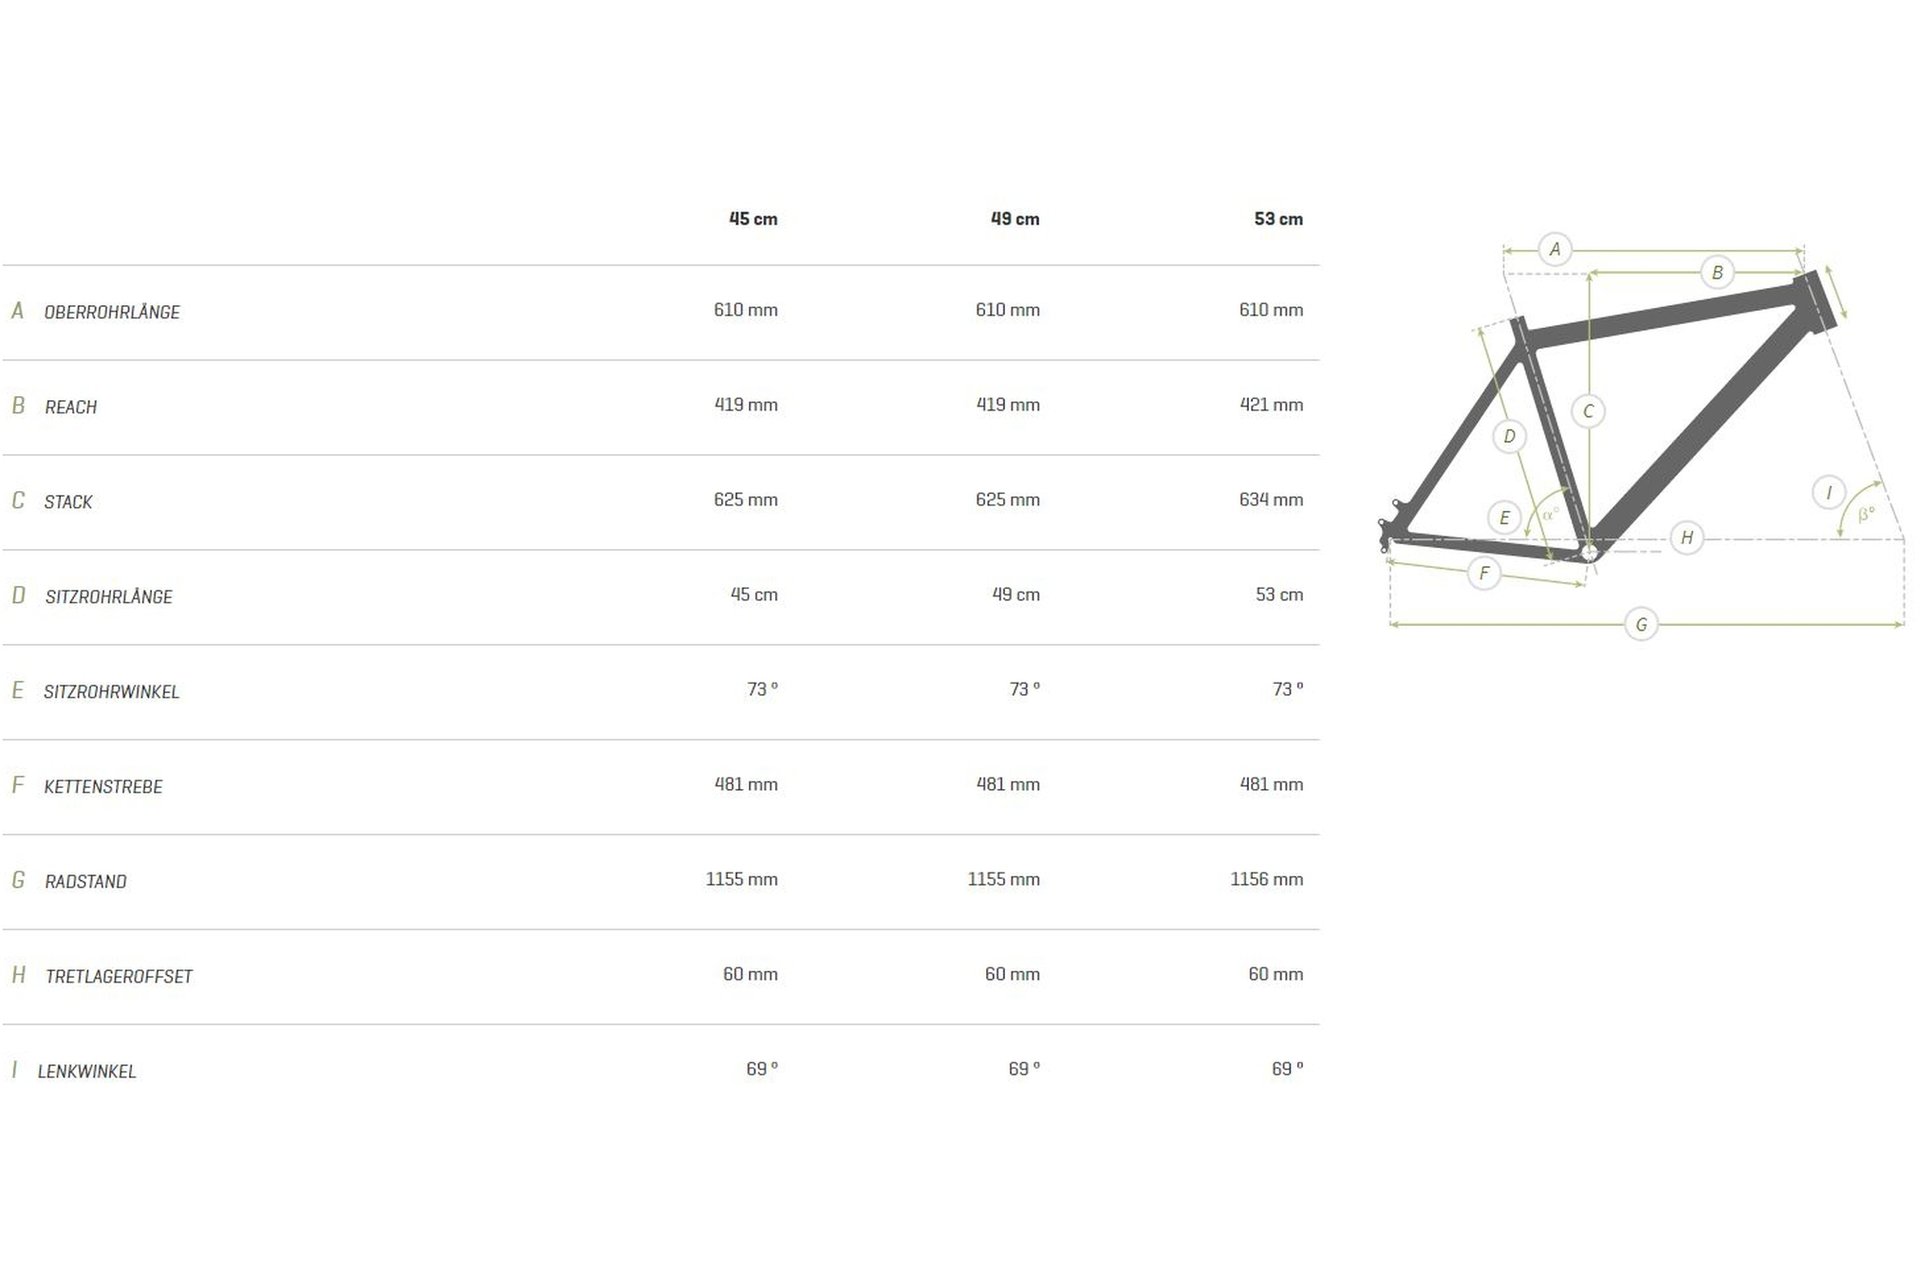Click the circled F chainstay marker

tap(1484, 573)
